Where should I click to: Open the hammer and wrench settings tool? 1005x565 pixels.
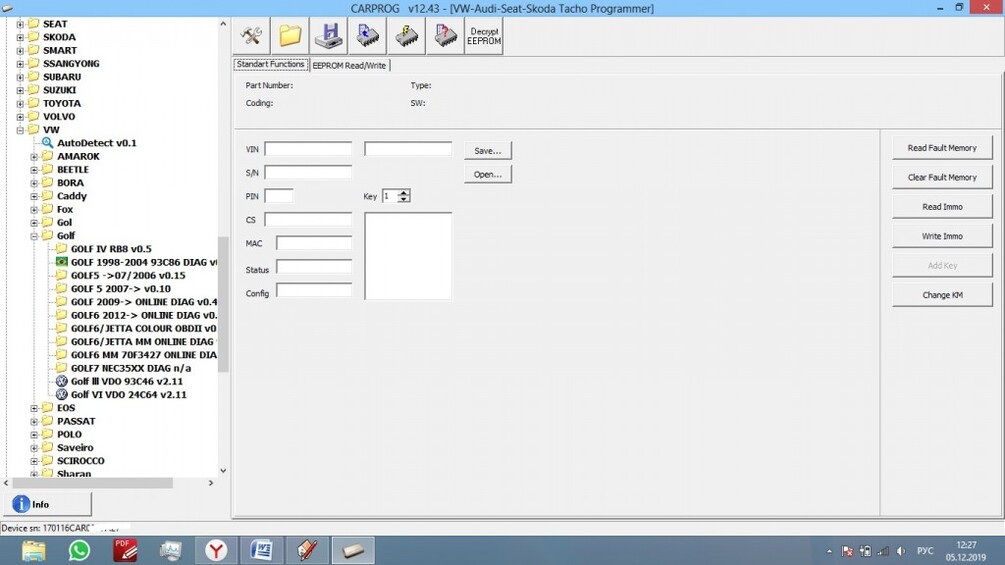coord(251,36)
